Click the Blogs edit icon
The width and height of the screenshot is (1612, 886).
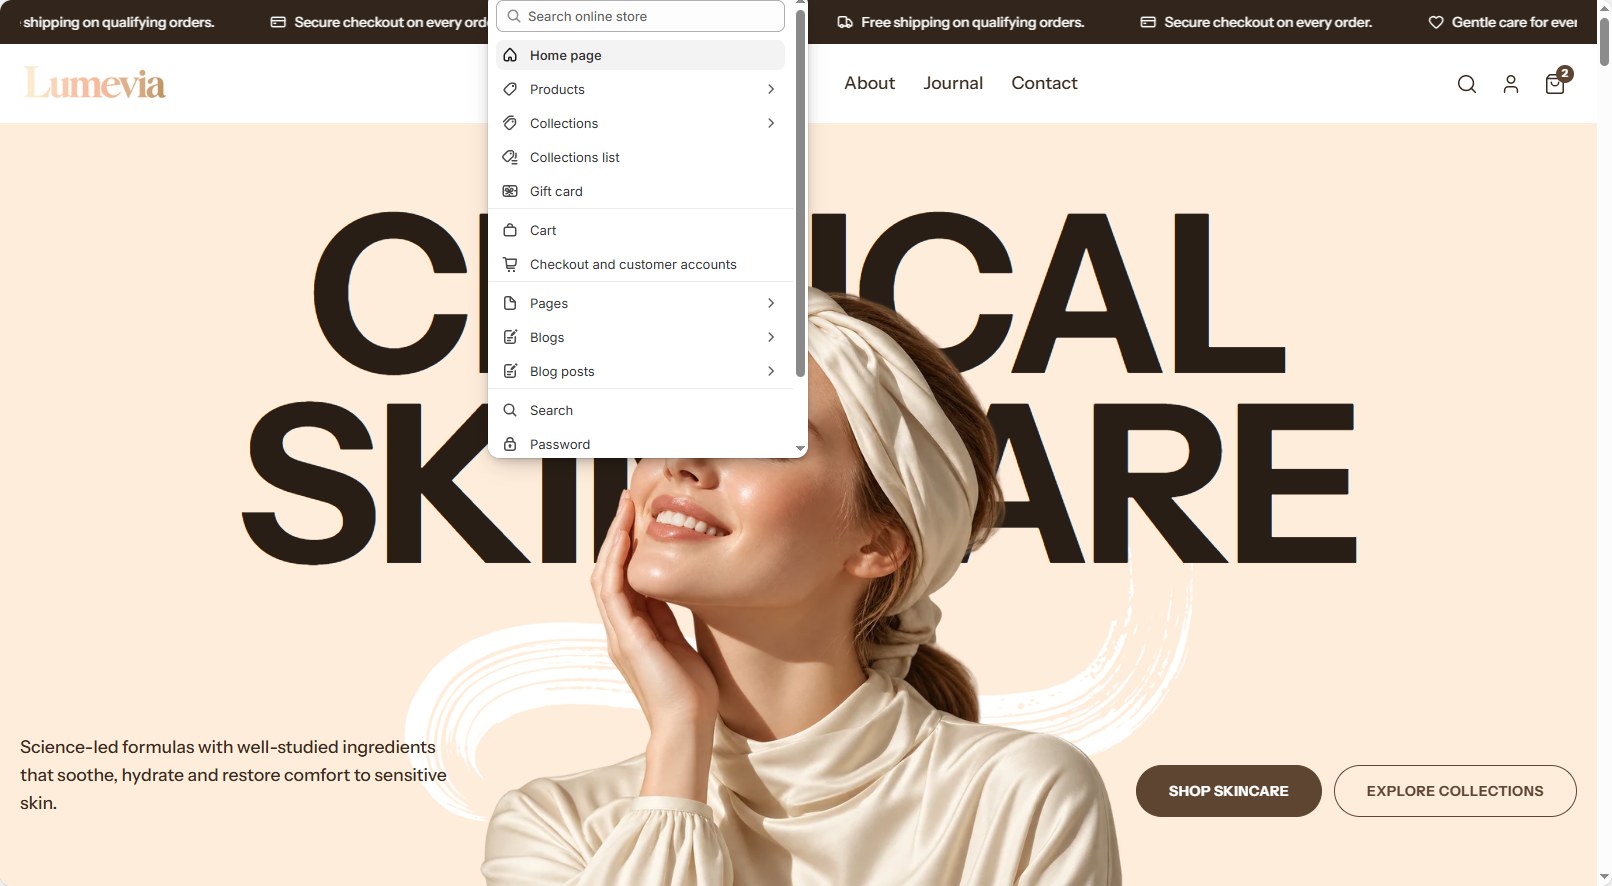510,337
